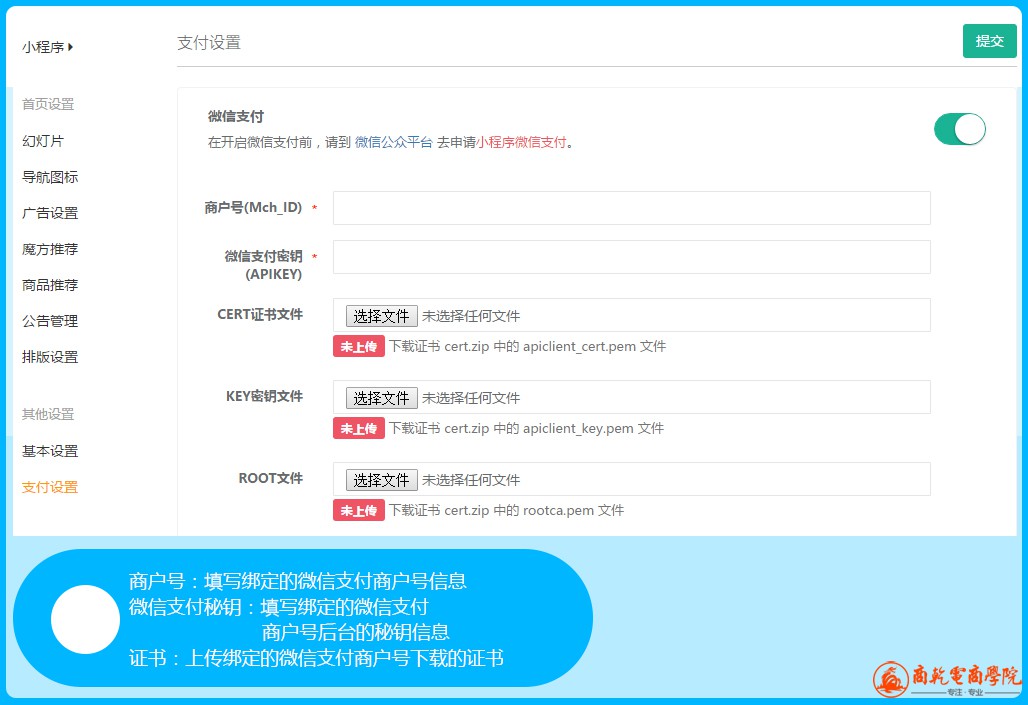Focus the 商户号(Mch_ID) input field
Screen dimensions: 1028x705
click(631, 208)
